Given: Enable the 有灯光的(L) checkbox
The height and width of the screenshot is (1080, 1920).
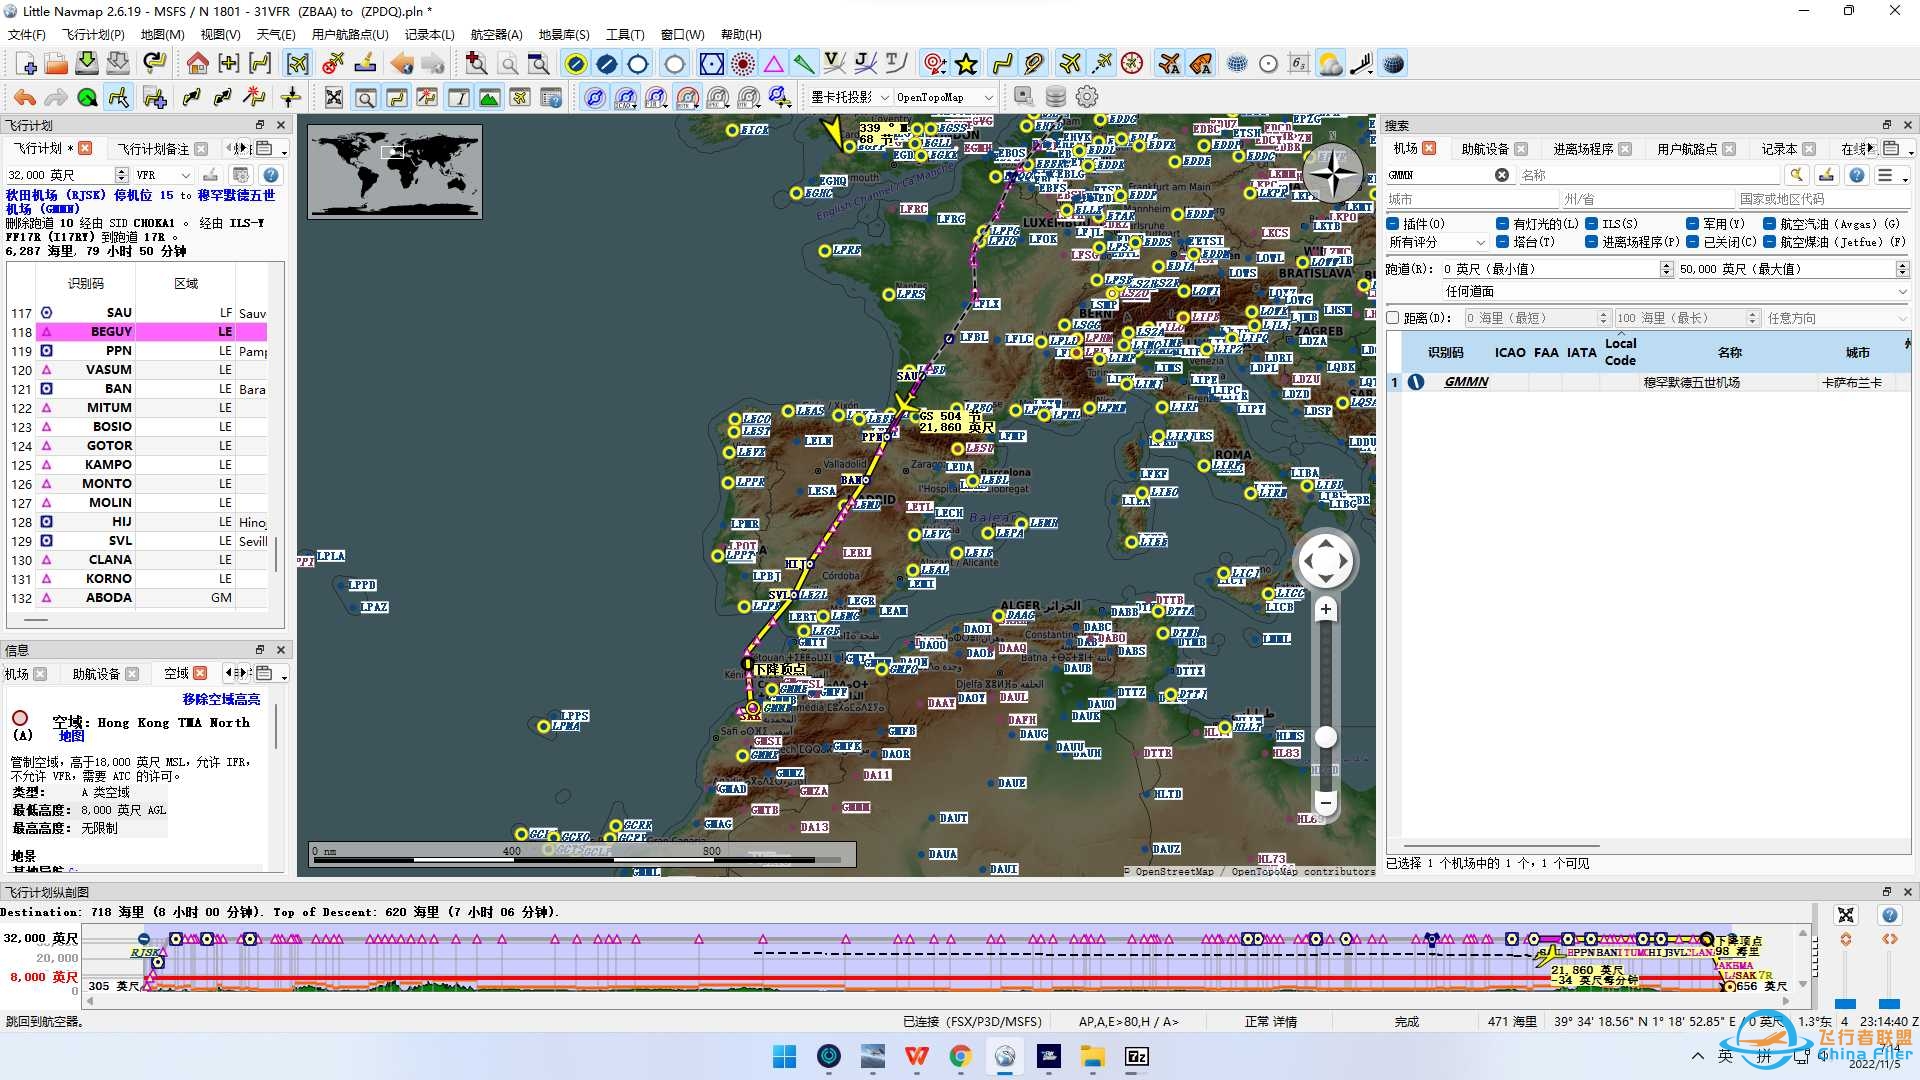Looking at the screenshot, I should click(1503, 224).
